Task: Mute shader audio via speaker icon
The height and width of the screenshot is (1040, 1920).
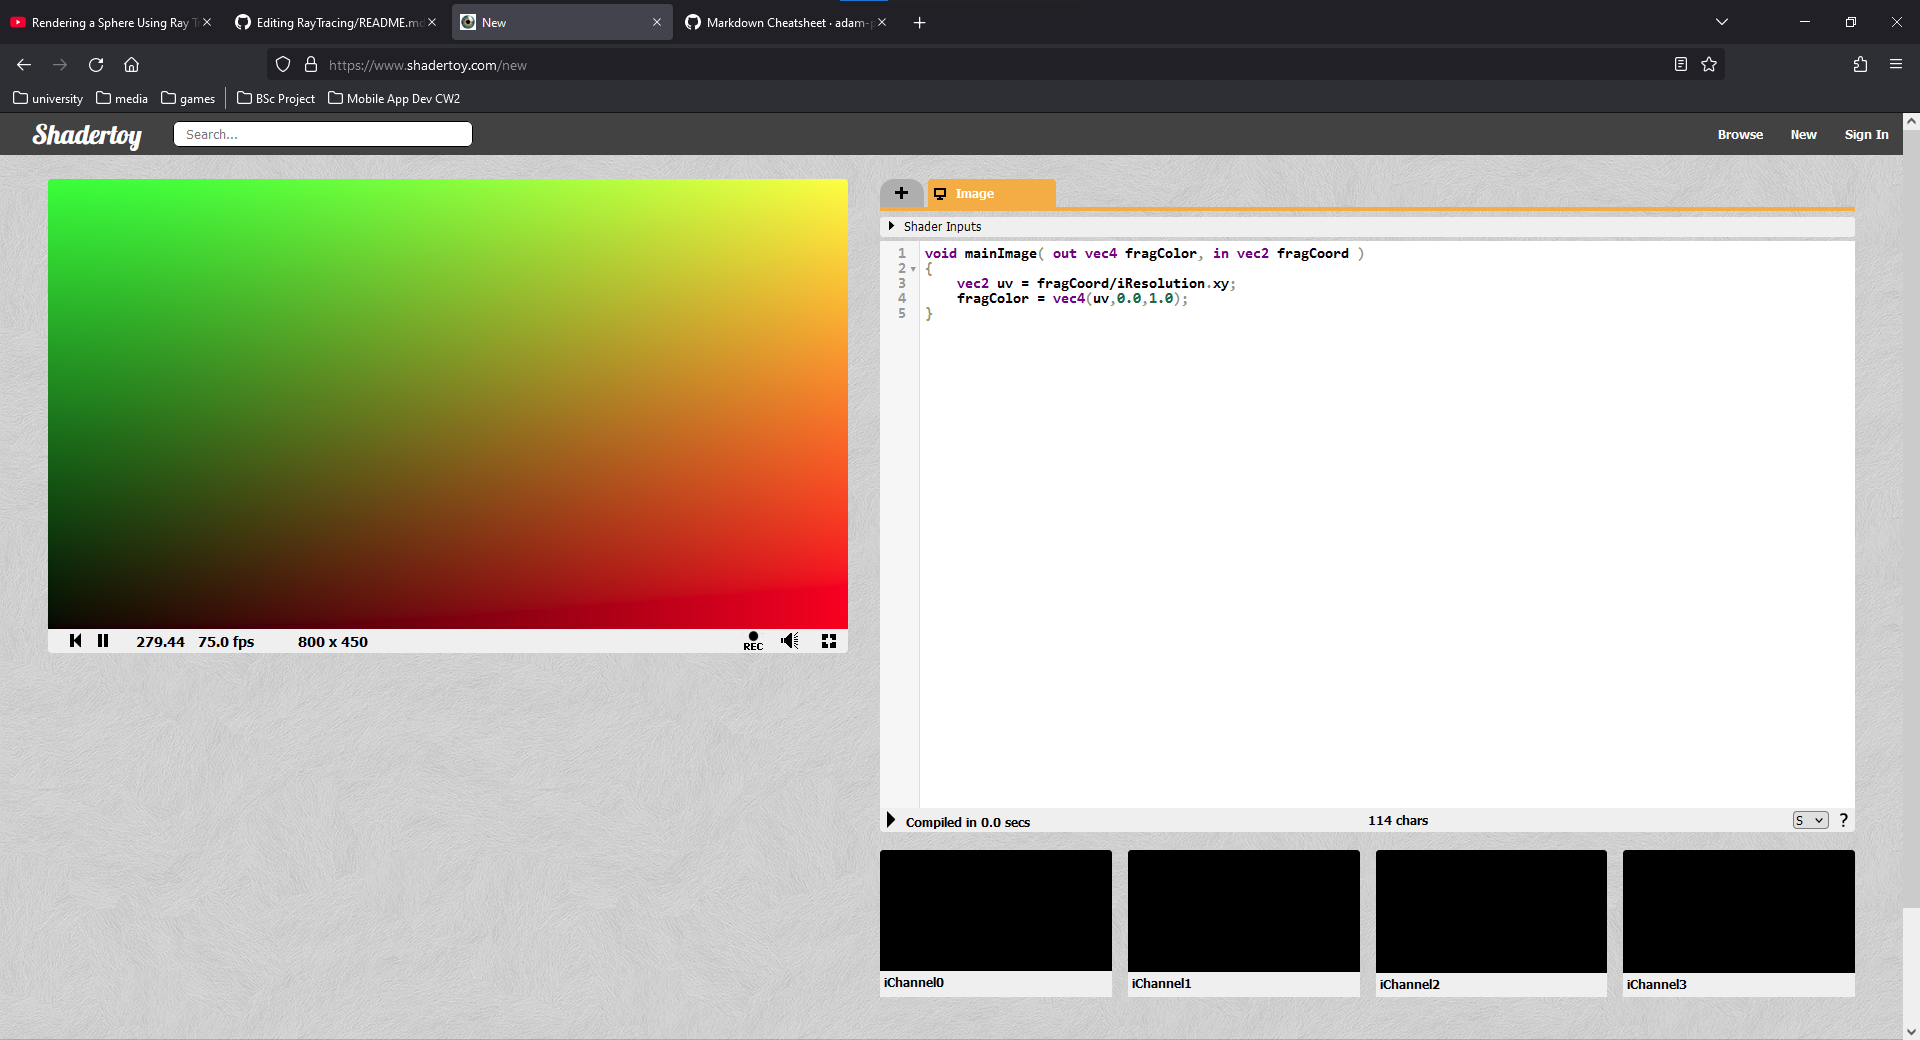Action: click(789, 641)
